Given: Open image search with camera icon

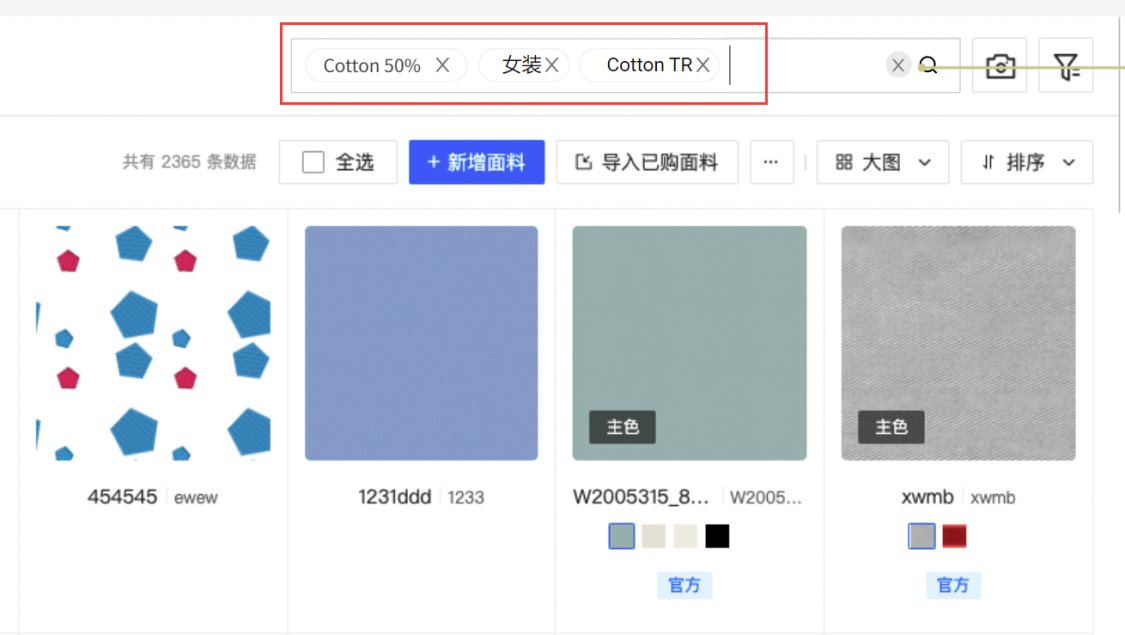Looking at the screenshot, I should pos(1000,66).
